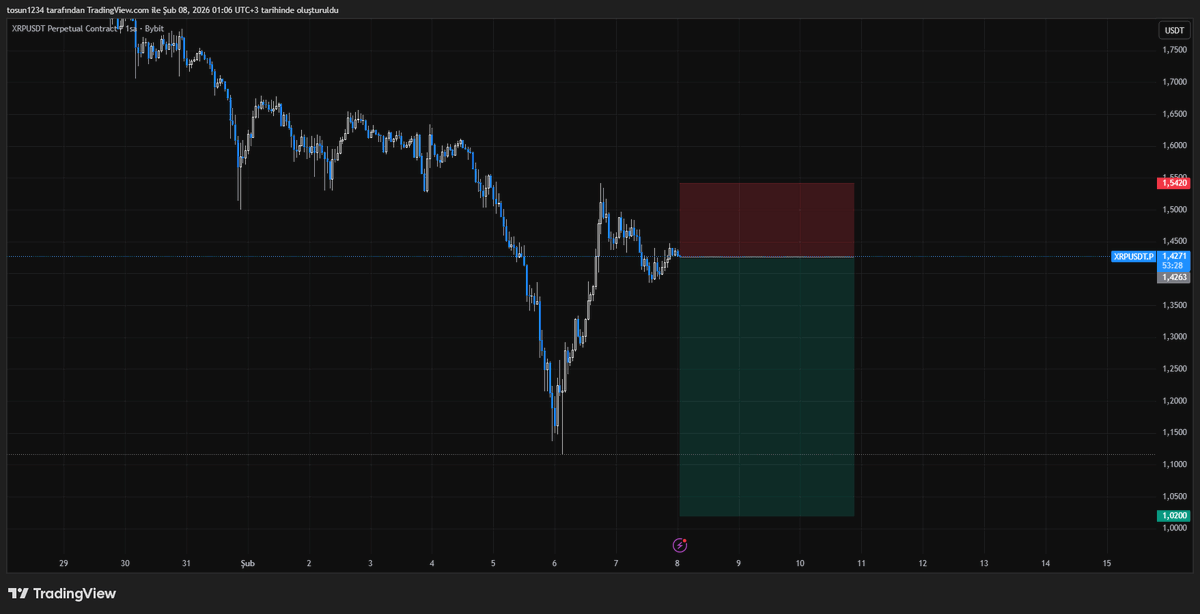Click the 13 date label on the time axis
The width and height of the screenshot is (1200, 614).
(984, 564)
